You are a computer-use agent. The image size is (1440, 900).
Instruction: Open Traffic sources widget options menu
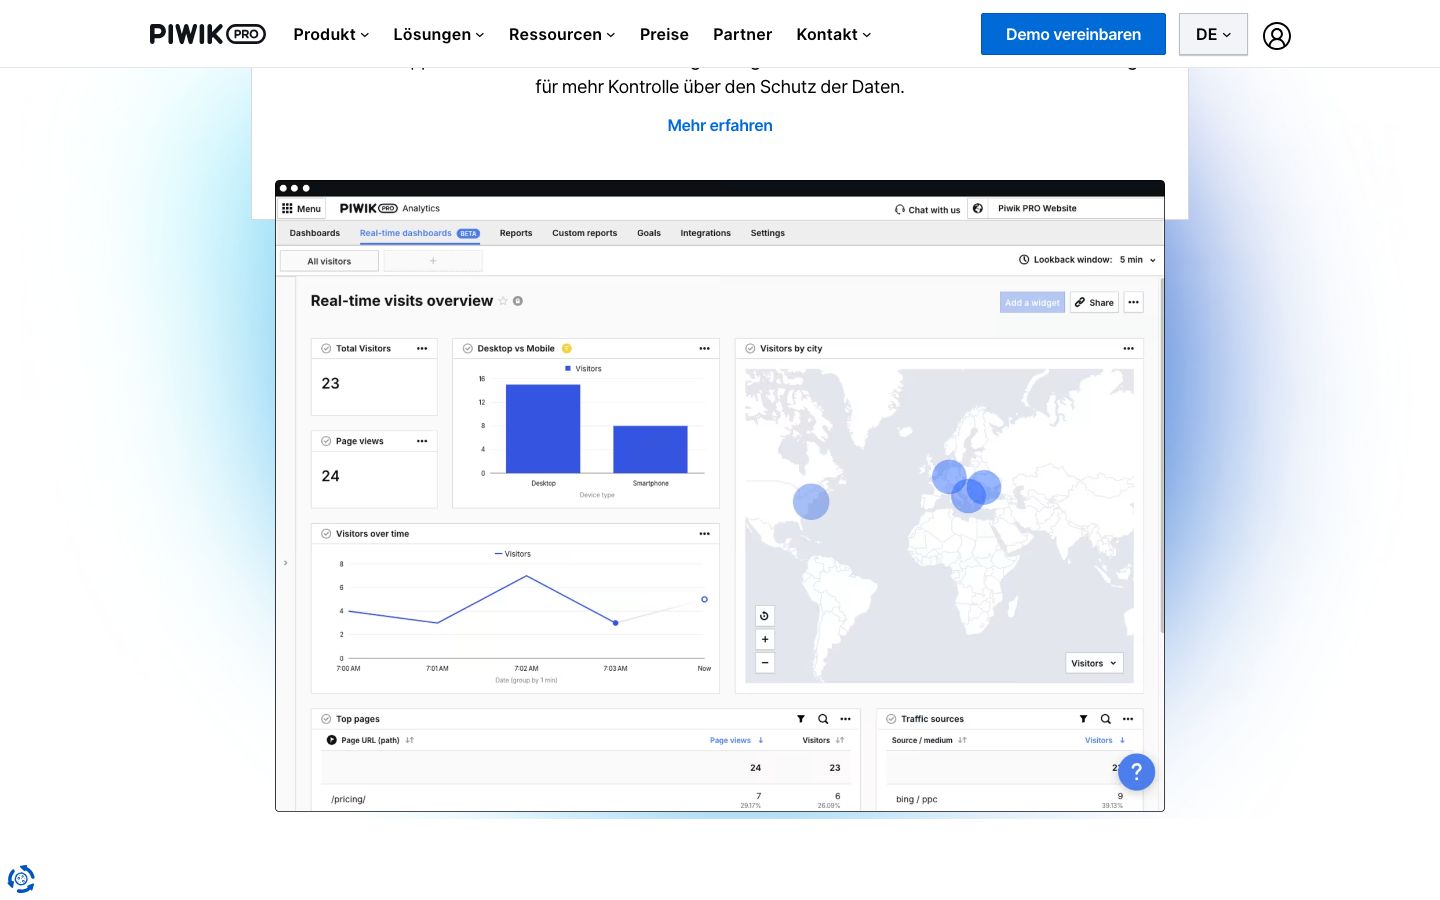tap(1128, 719)
